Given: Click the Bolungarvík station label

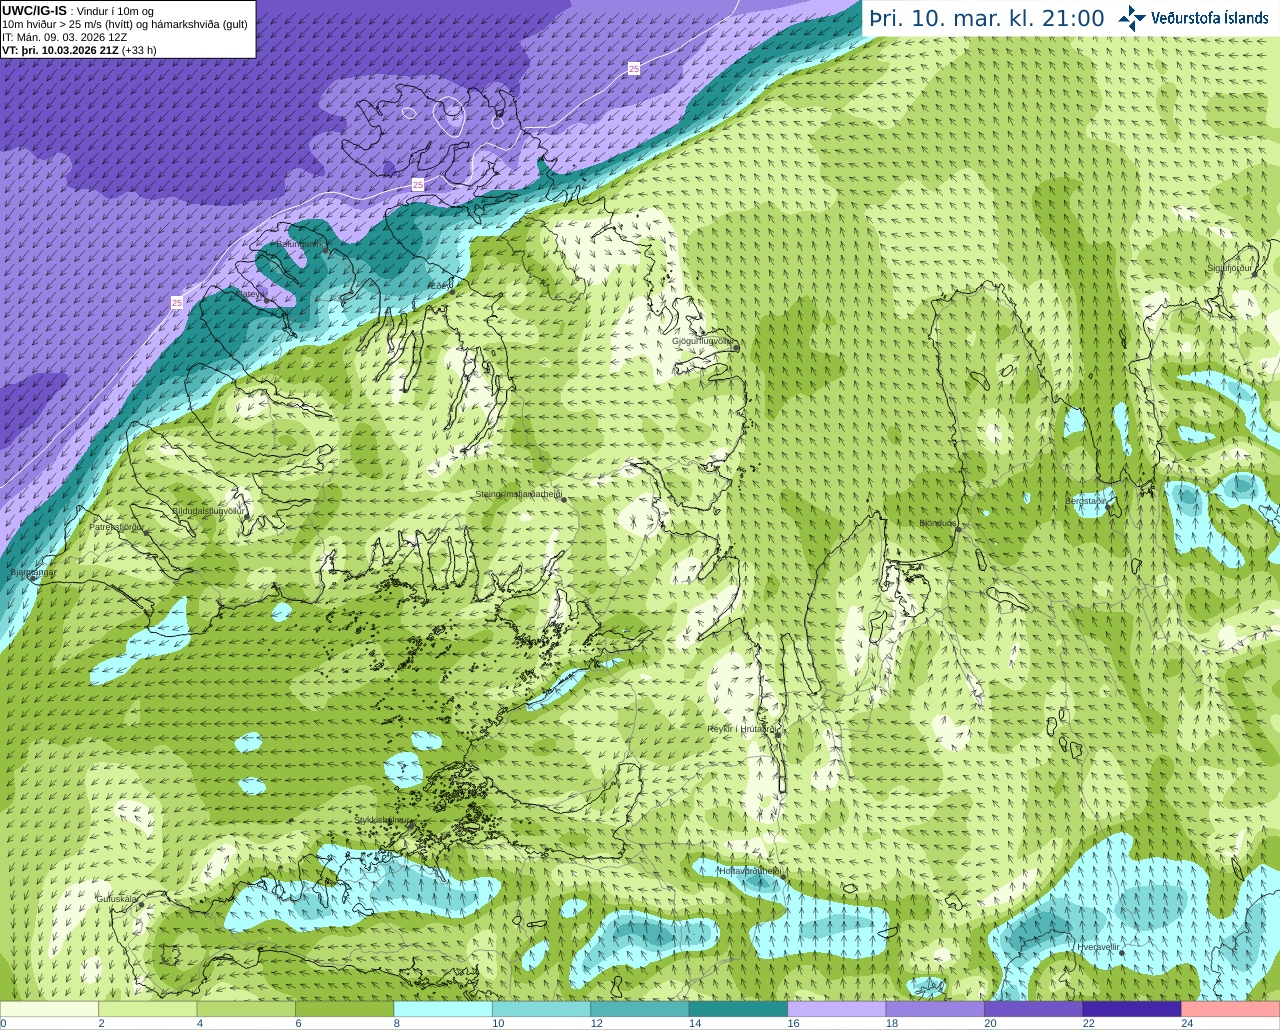Looking at the screenshot, I should [x=299, y=244].
